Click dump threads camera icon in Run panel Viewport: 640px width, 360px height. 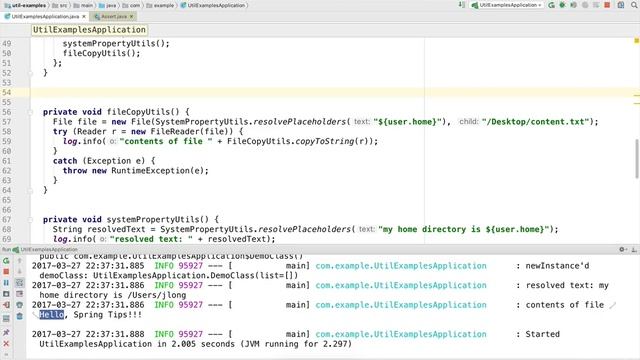pos(6,293)
